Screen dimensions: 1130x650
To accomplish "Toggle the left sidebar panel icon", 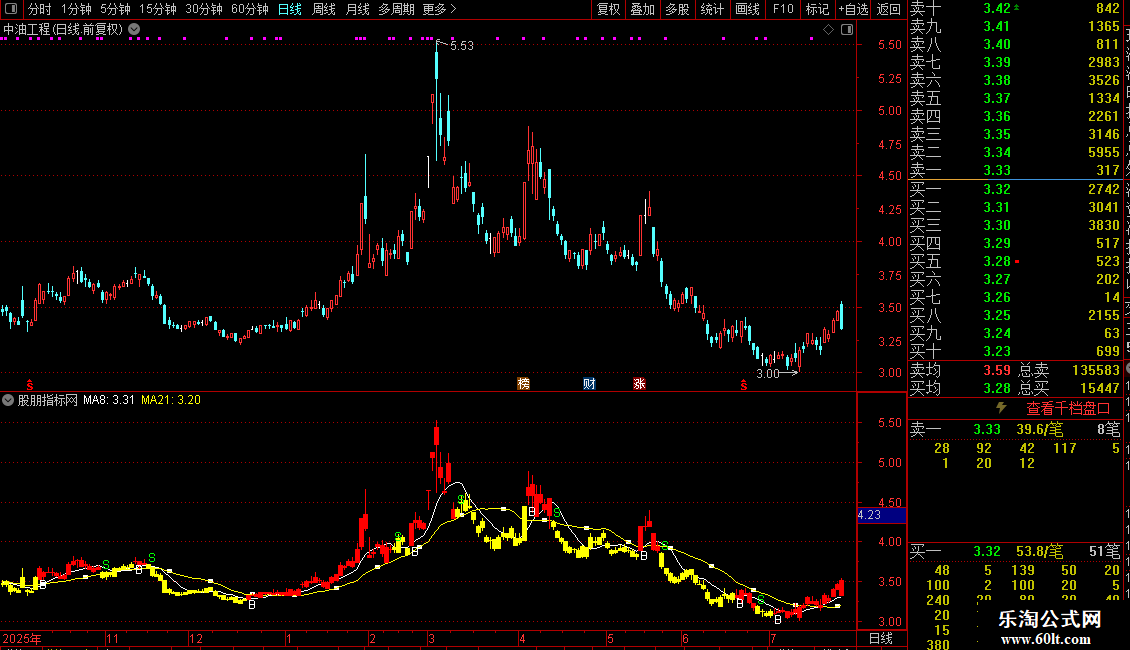I will pyautogui.click(x=11, y=9).
